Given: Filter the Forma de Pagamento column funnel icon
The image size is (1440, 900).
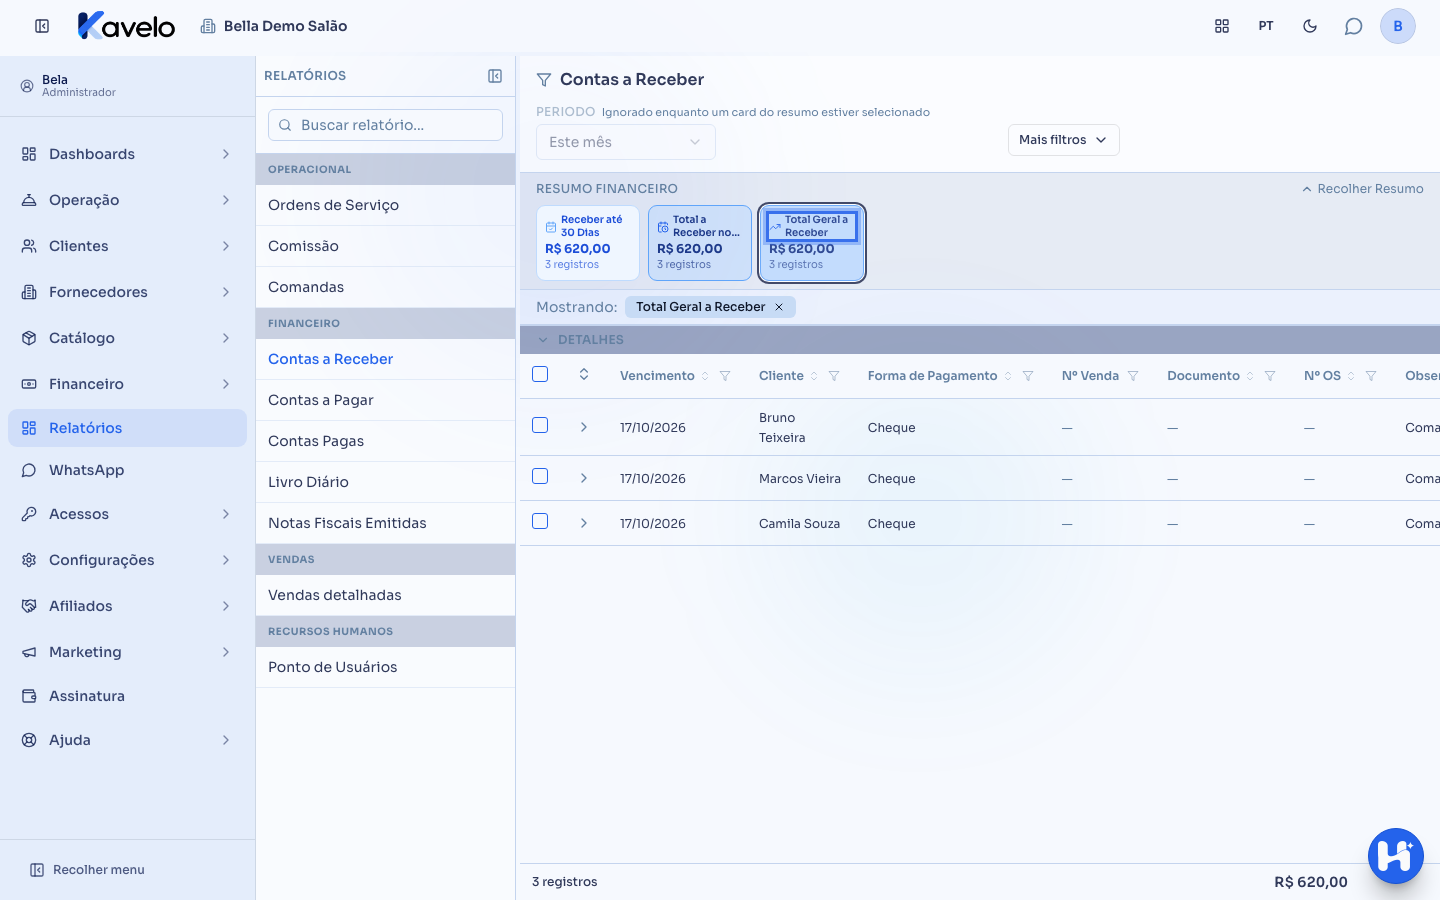Looking at the screenshot, I should point(1028,376).
